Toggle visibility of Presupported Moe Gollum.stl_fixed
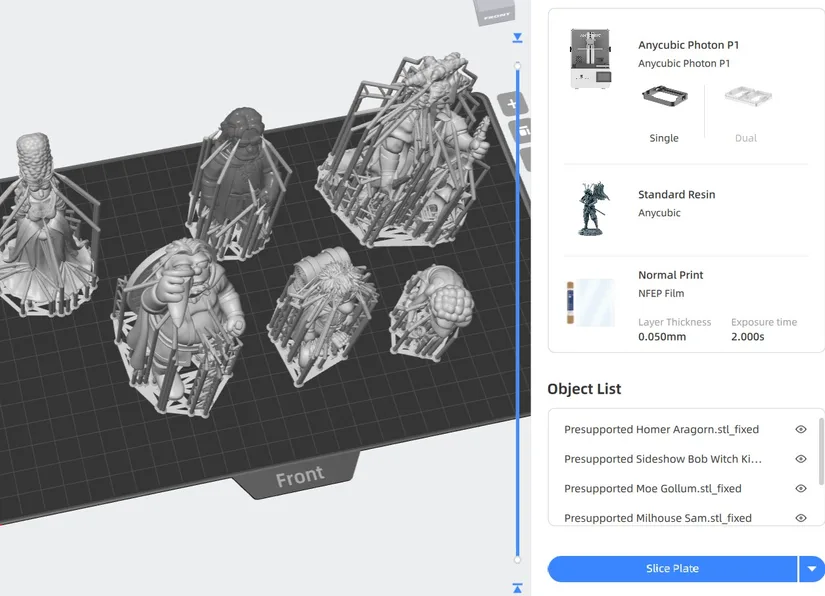825x596 pixels. tap(799, 488)
